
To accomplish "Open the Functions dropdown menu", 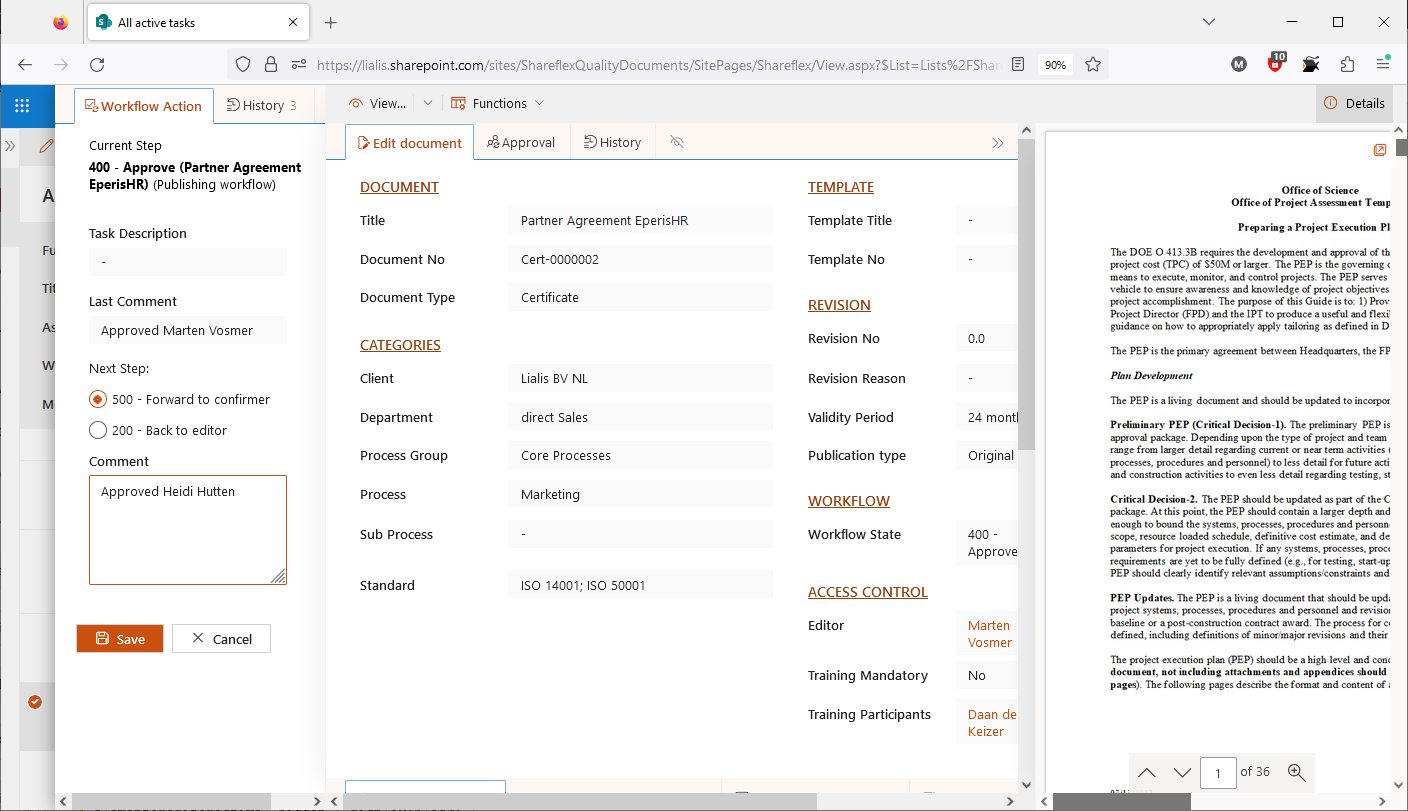I will [x=497, y=103].
